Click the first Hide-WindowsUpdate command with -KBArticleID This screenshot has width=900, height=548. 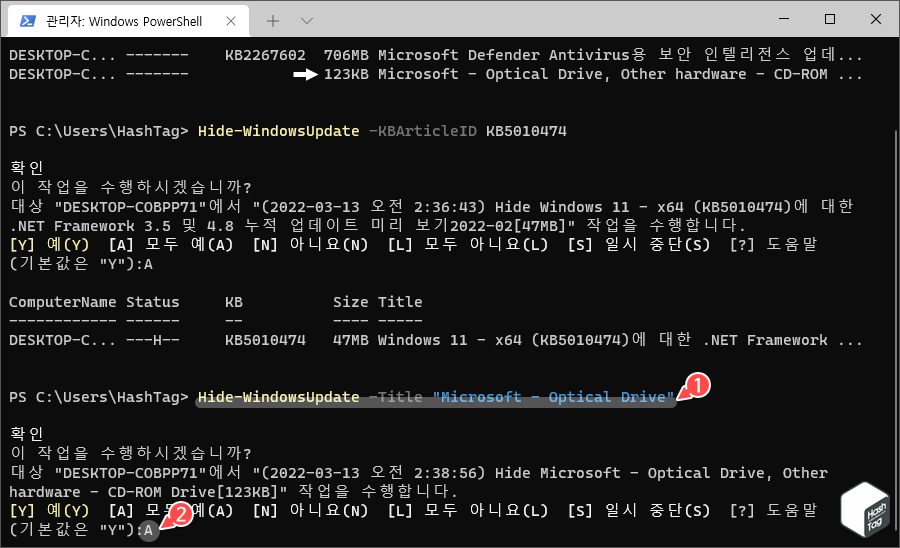[382, 131]
